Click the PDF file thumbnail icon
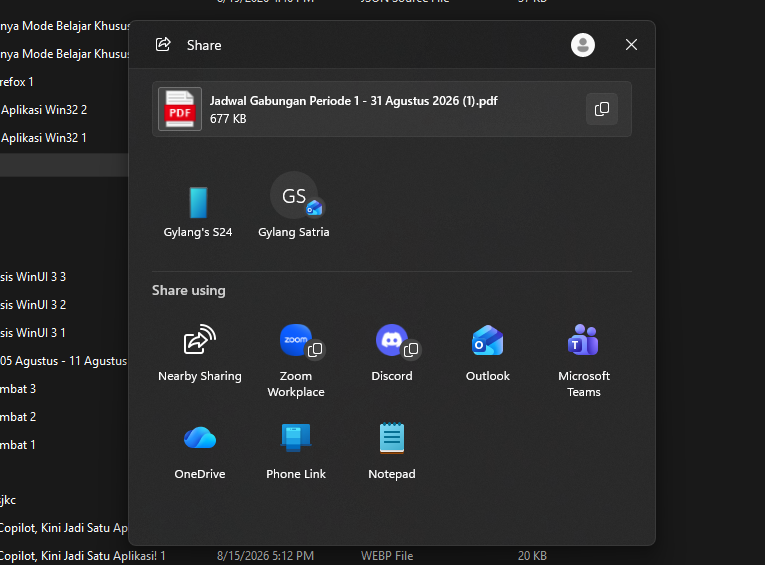Image resolution: width=765 pixels, height=565 pixels. pyautogui.click(x=180, y=109)
